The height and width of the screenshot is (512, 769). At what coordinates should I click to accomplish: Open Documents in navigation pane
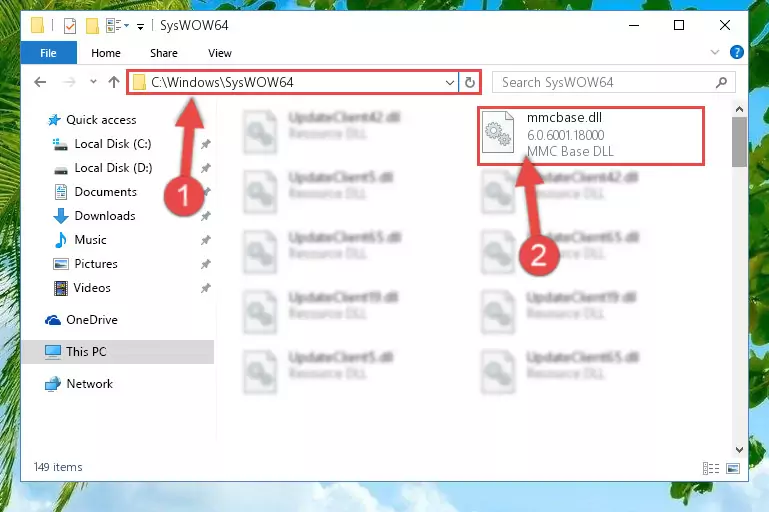pyautogui.click(x=105, y=192)
